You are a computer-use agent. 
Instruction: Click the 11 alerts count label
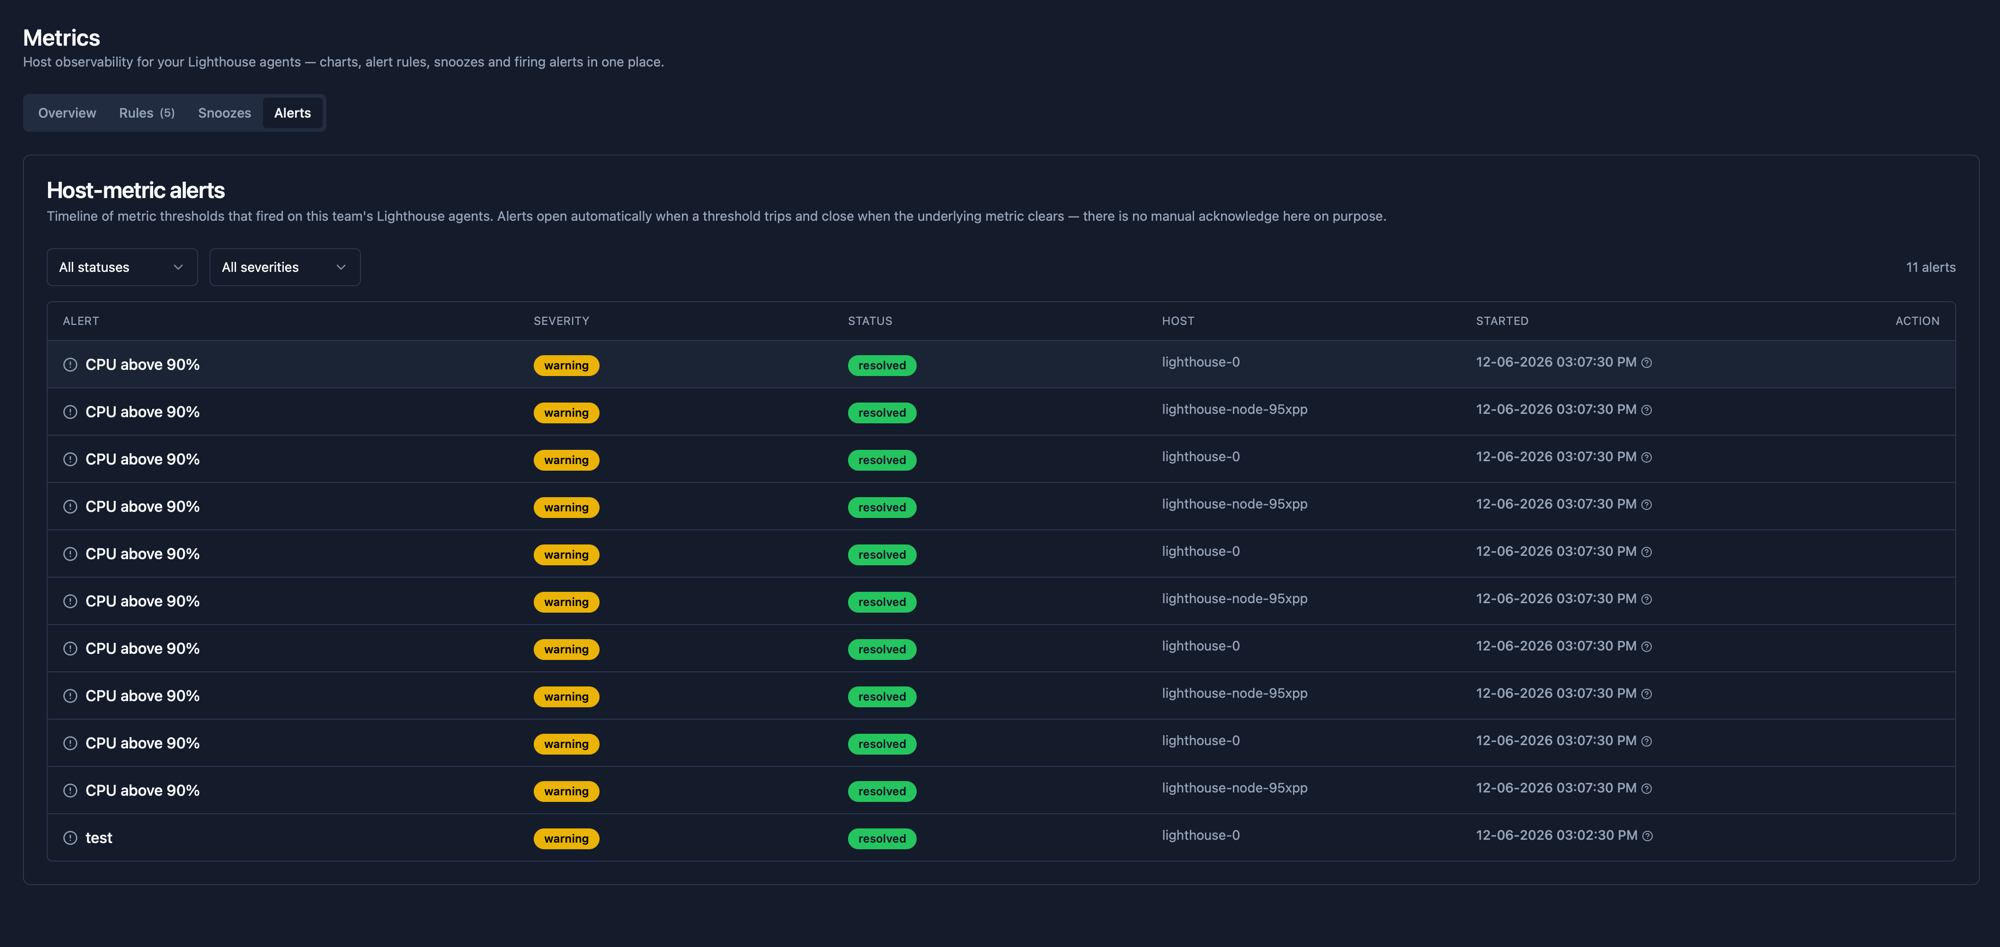click(1931, 267)
